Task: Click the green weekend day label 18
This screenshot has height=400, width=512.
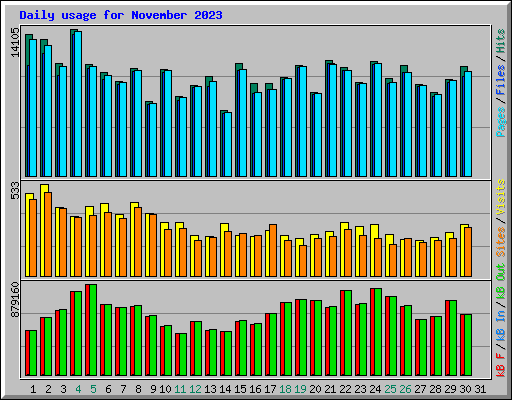Action: [x=285, y=389]
